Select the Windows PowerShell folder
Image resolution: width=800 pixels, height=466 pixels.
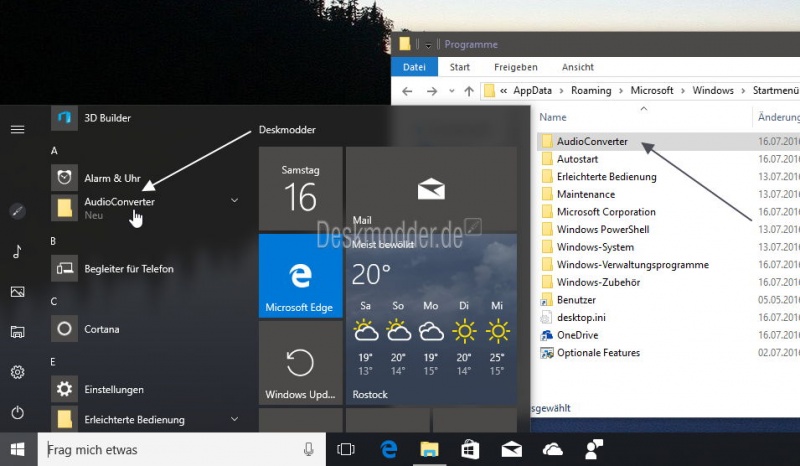(603, 230)
